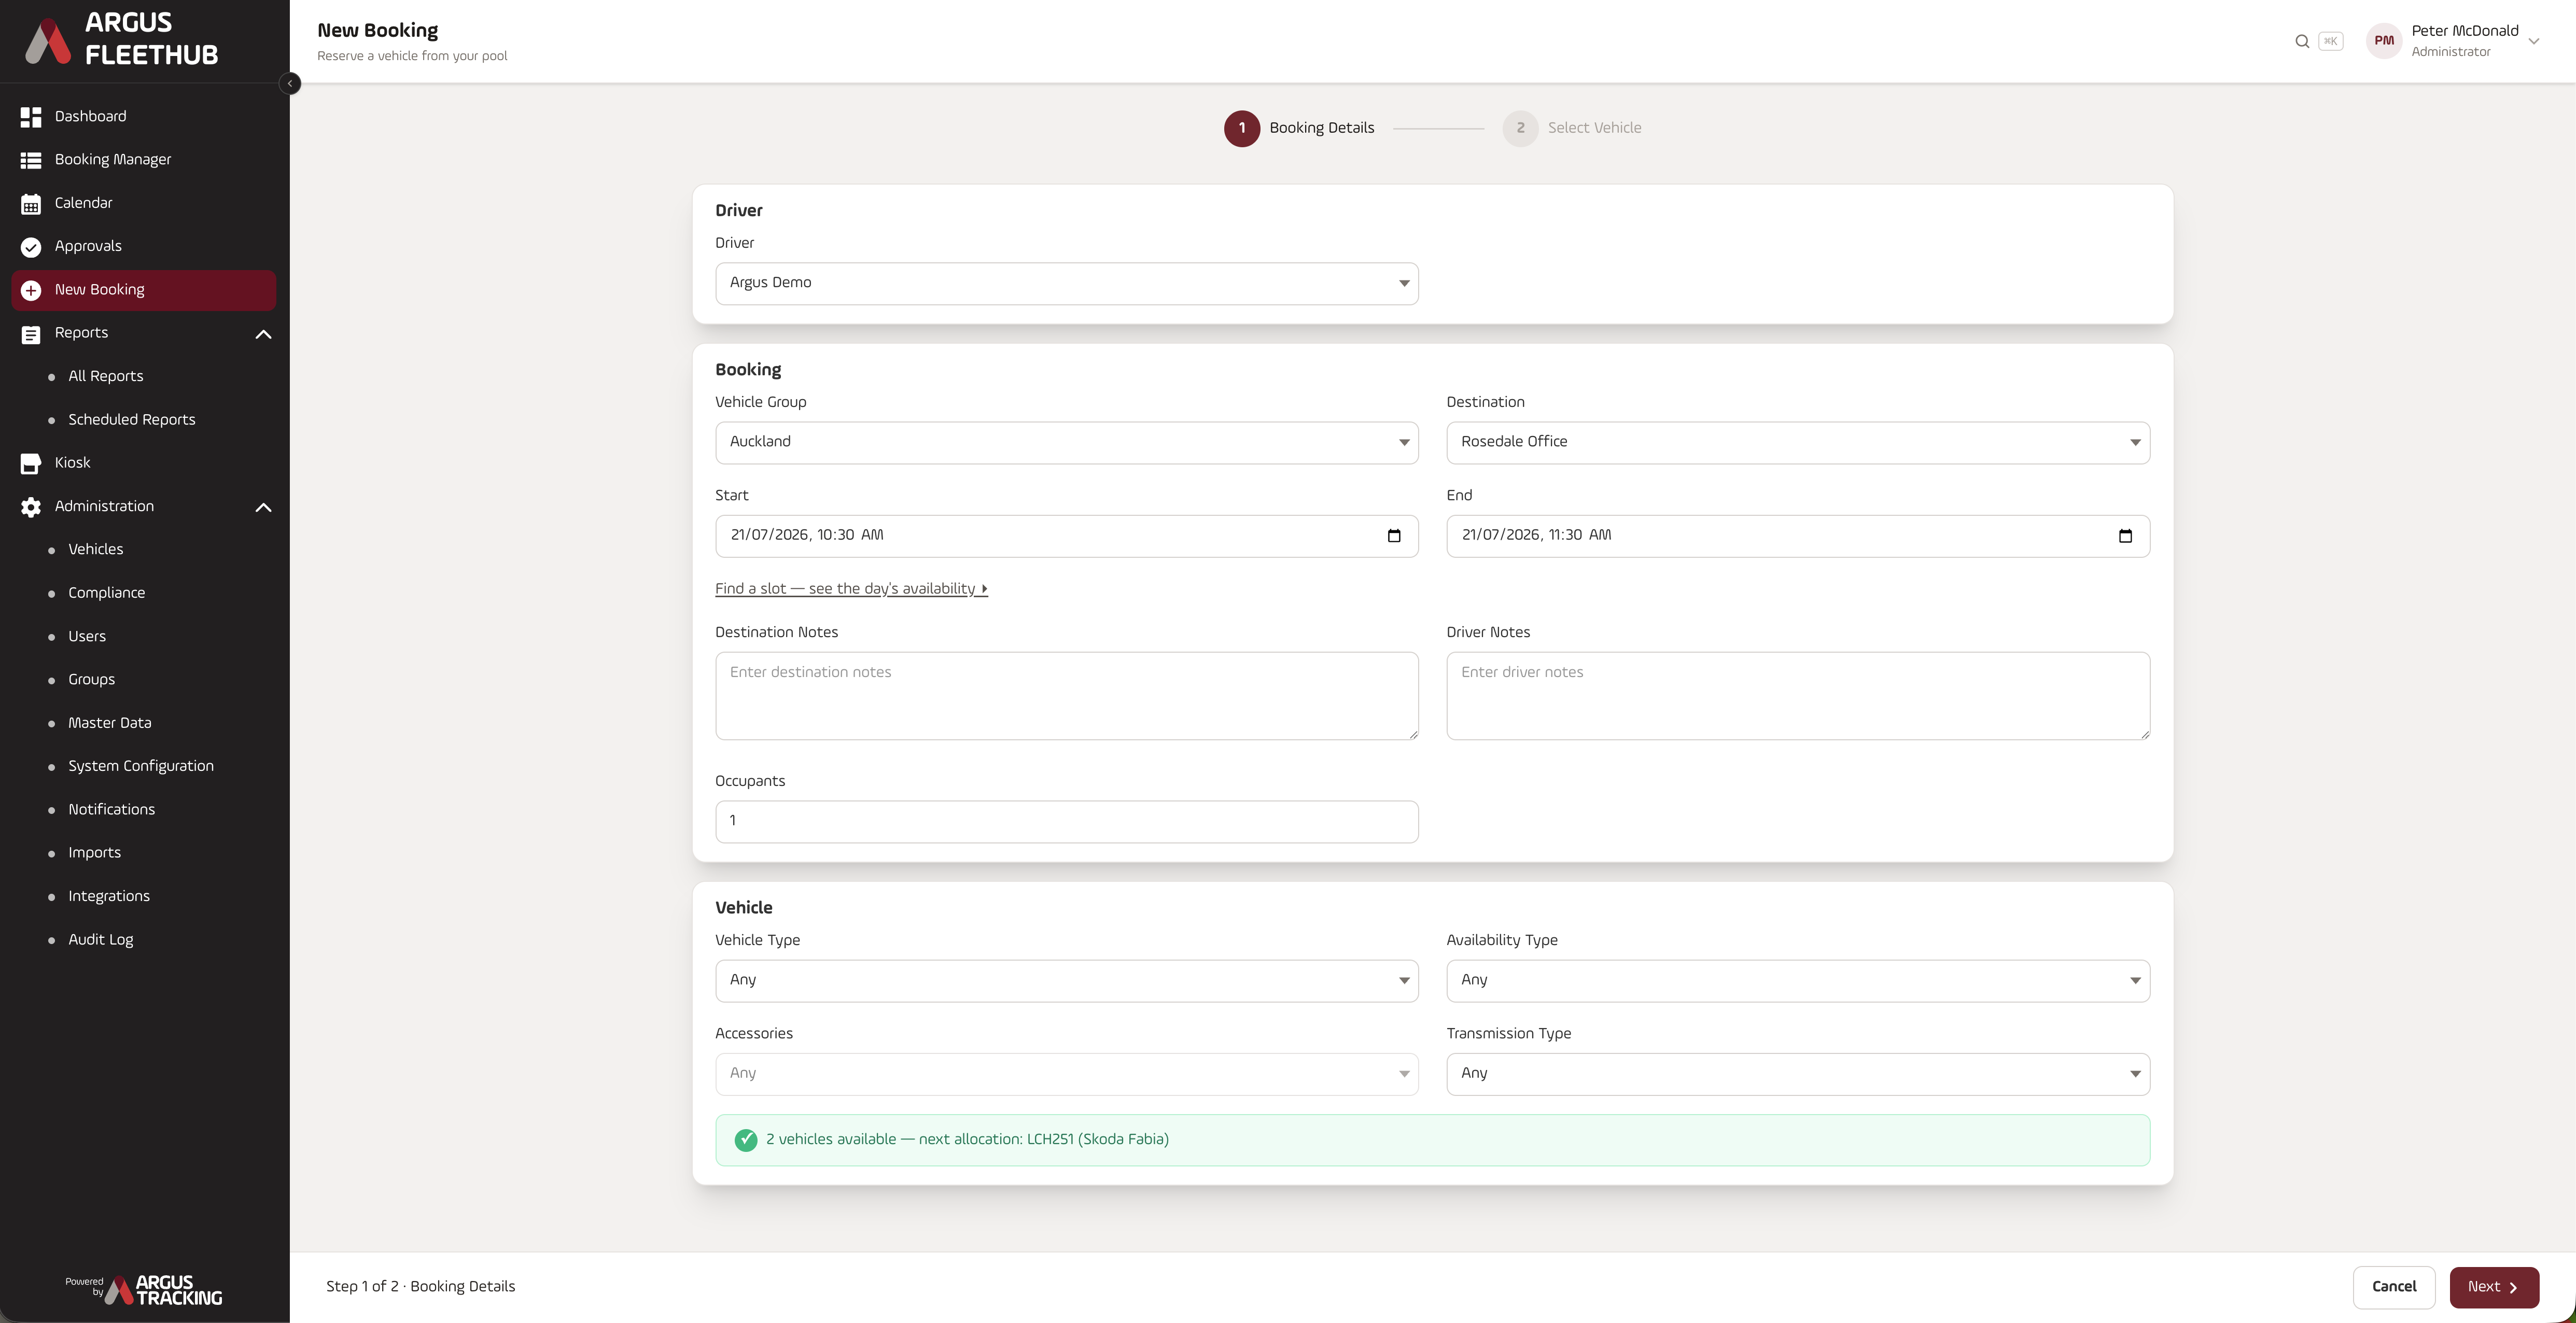This screenshot has height=1323, width=2576.
Task: Click the Cancel button
Action: point(2394,1288)
